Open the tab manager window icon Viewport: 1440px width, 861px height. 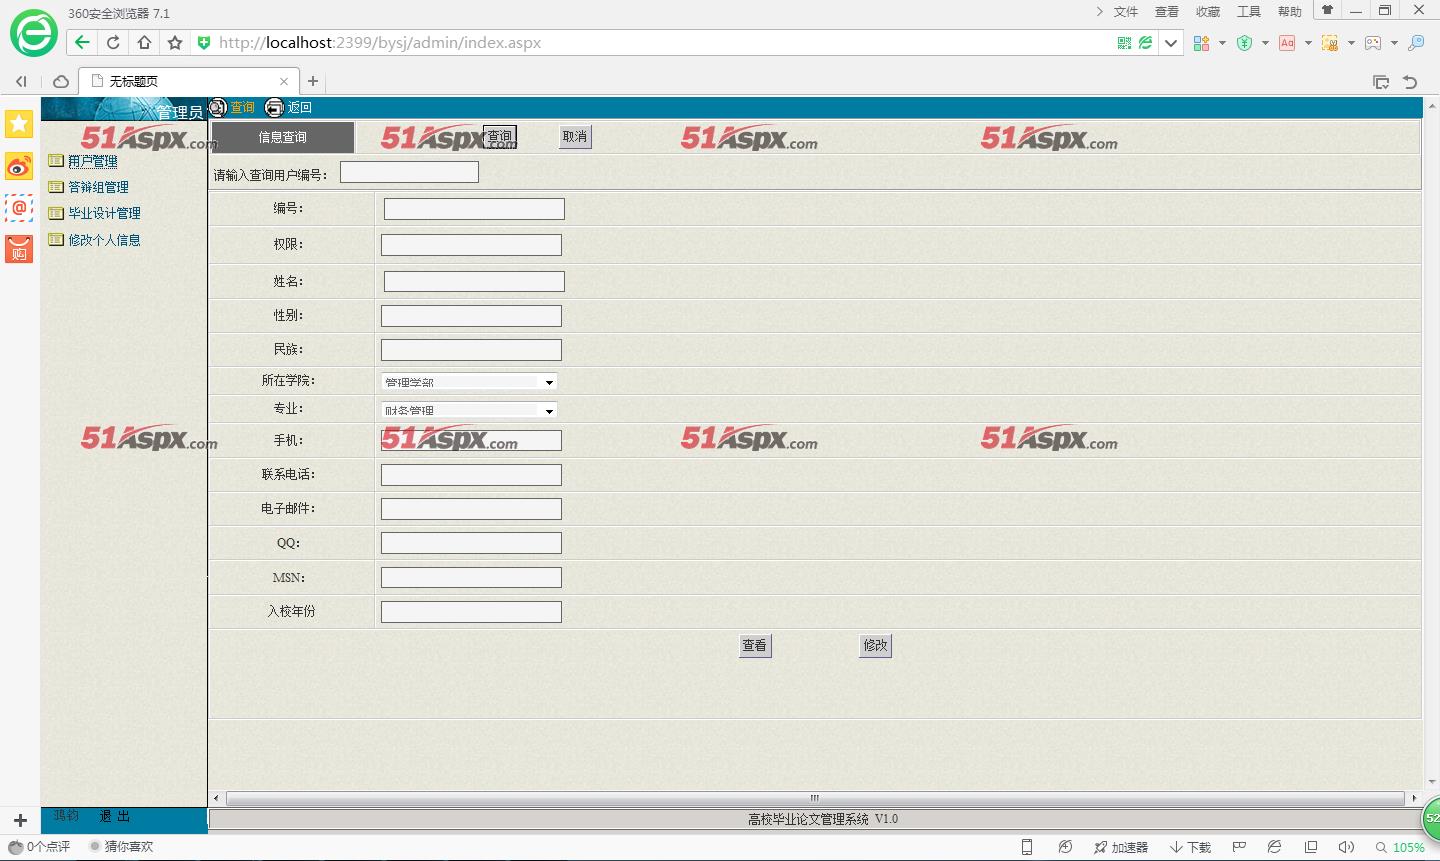click(1381, 82)
